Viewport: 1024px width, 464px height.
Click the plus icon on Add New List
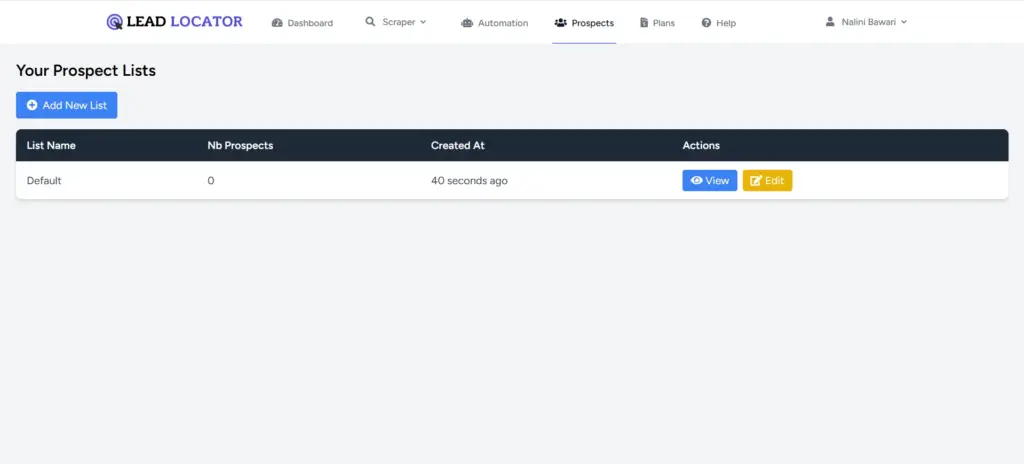click(32, 105)
